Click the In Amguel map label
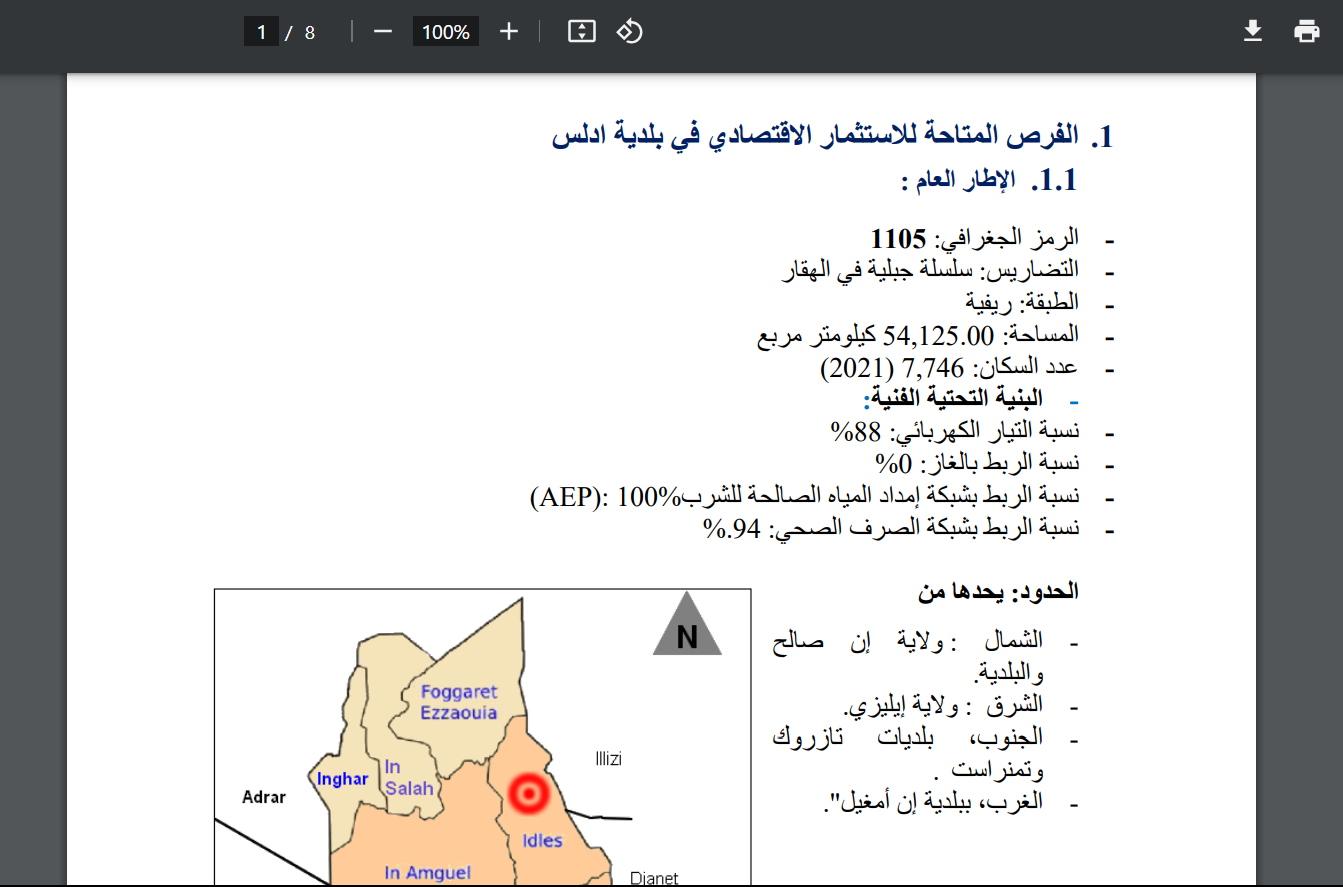1343x887 pixels. click(427, 873)
